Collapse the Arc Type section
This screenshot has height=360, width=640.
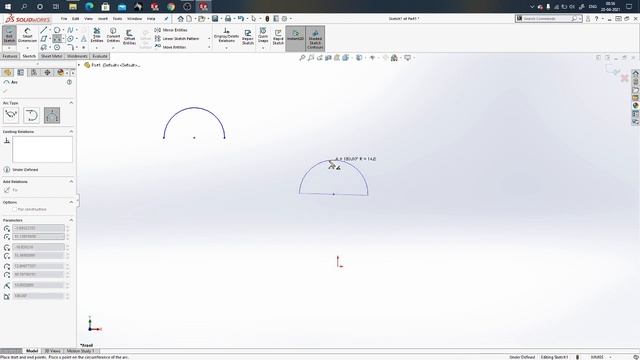71,103
